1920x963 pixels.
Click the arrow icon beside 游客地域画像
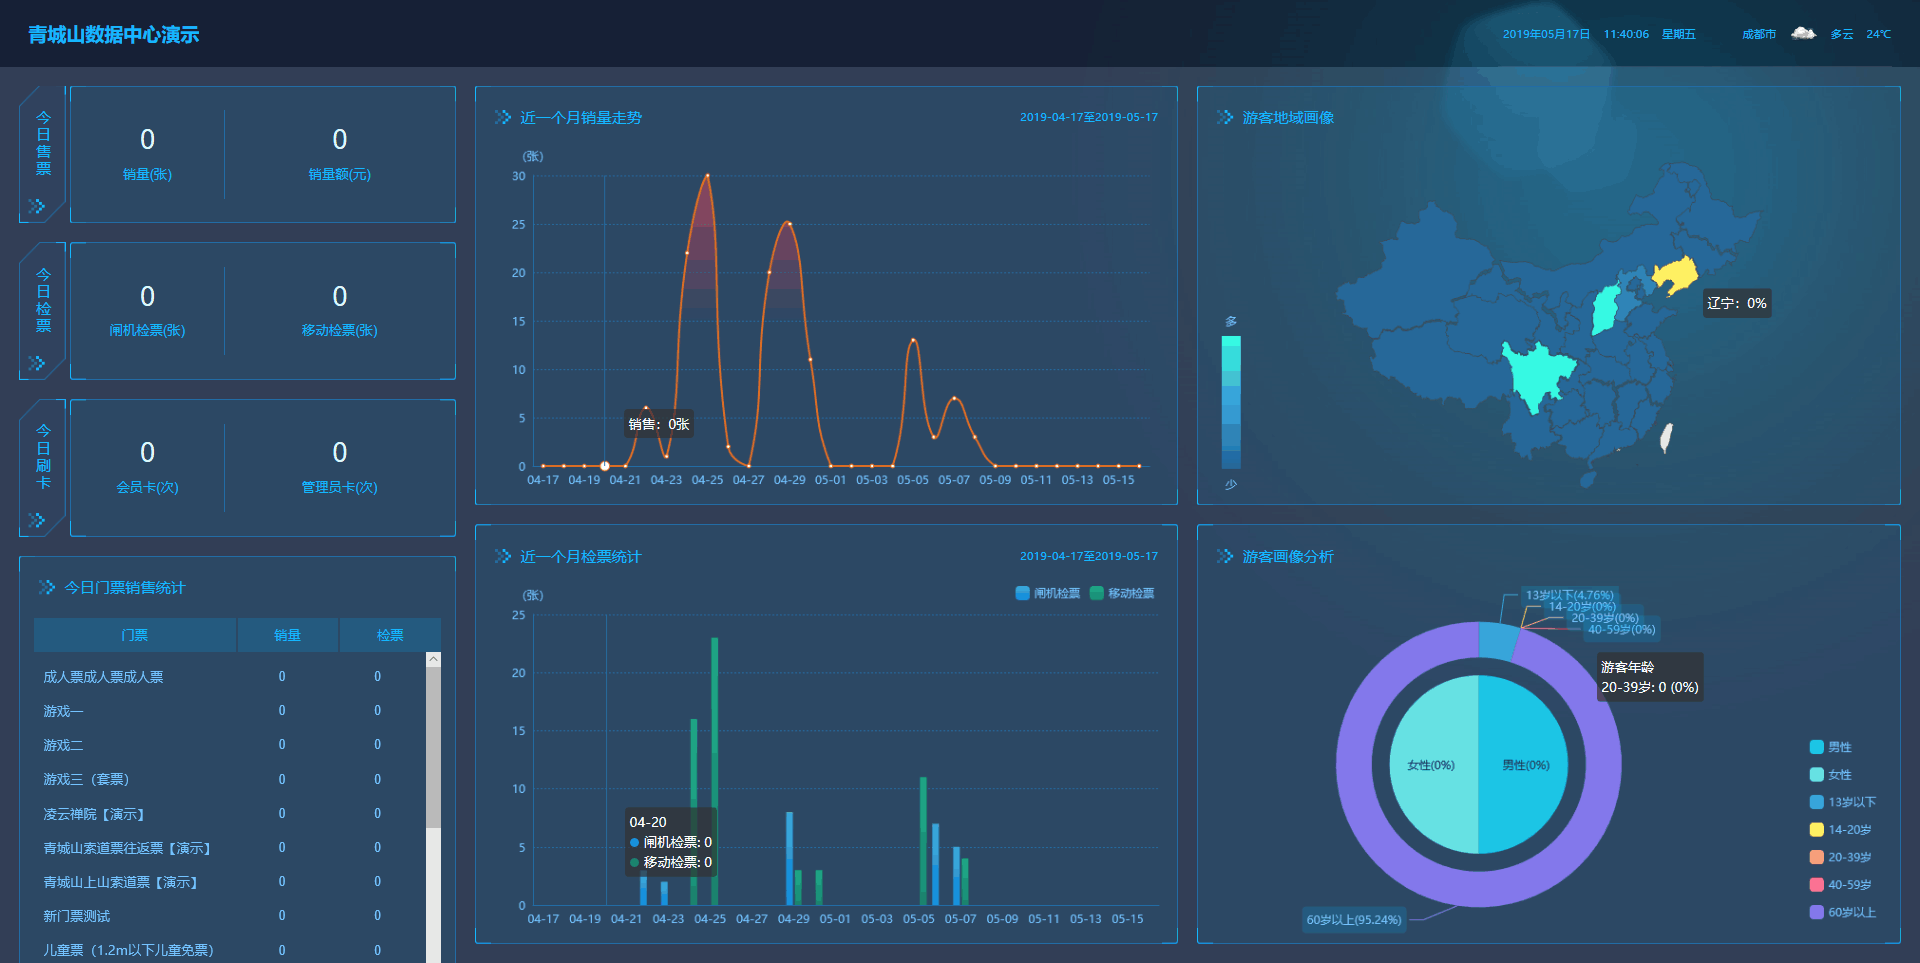[x=1224, y=118]
